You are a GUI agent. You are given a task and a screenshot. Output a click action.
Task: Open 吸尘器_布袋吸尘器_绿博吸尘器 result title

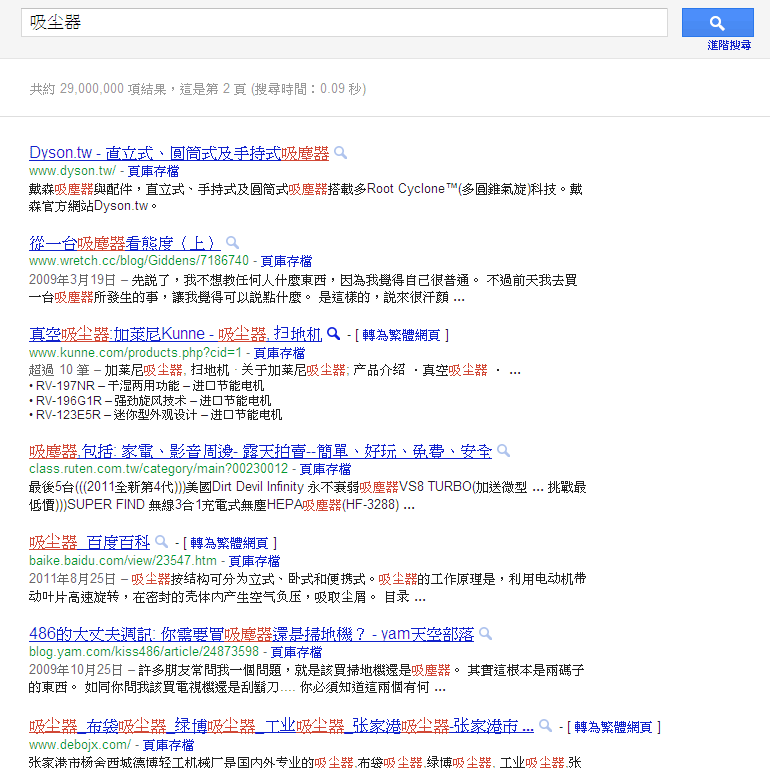[281, 726]
